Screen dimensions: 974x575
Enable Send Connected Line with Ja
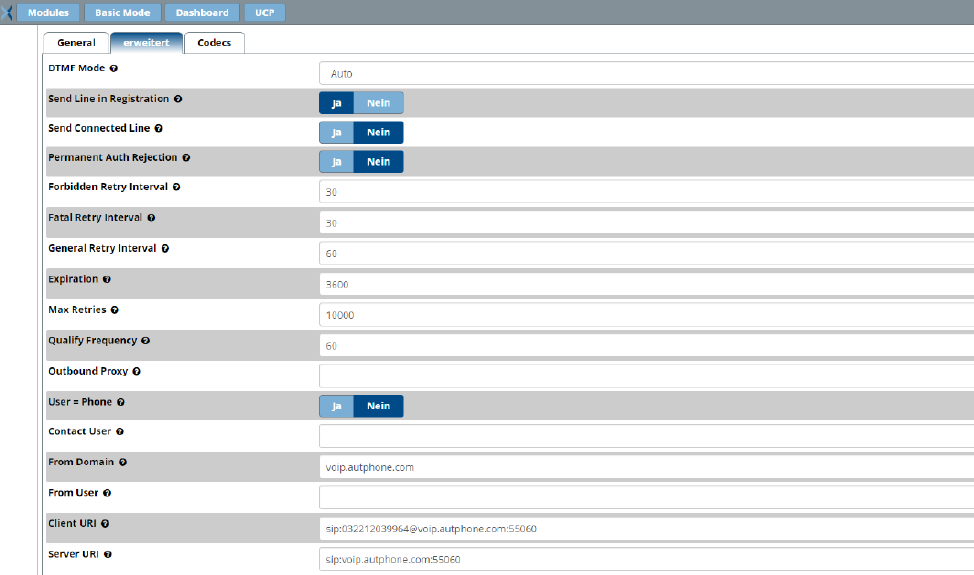click(336, 133)
